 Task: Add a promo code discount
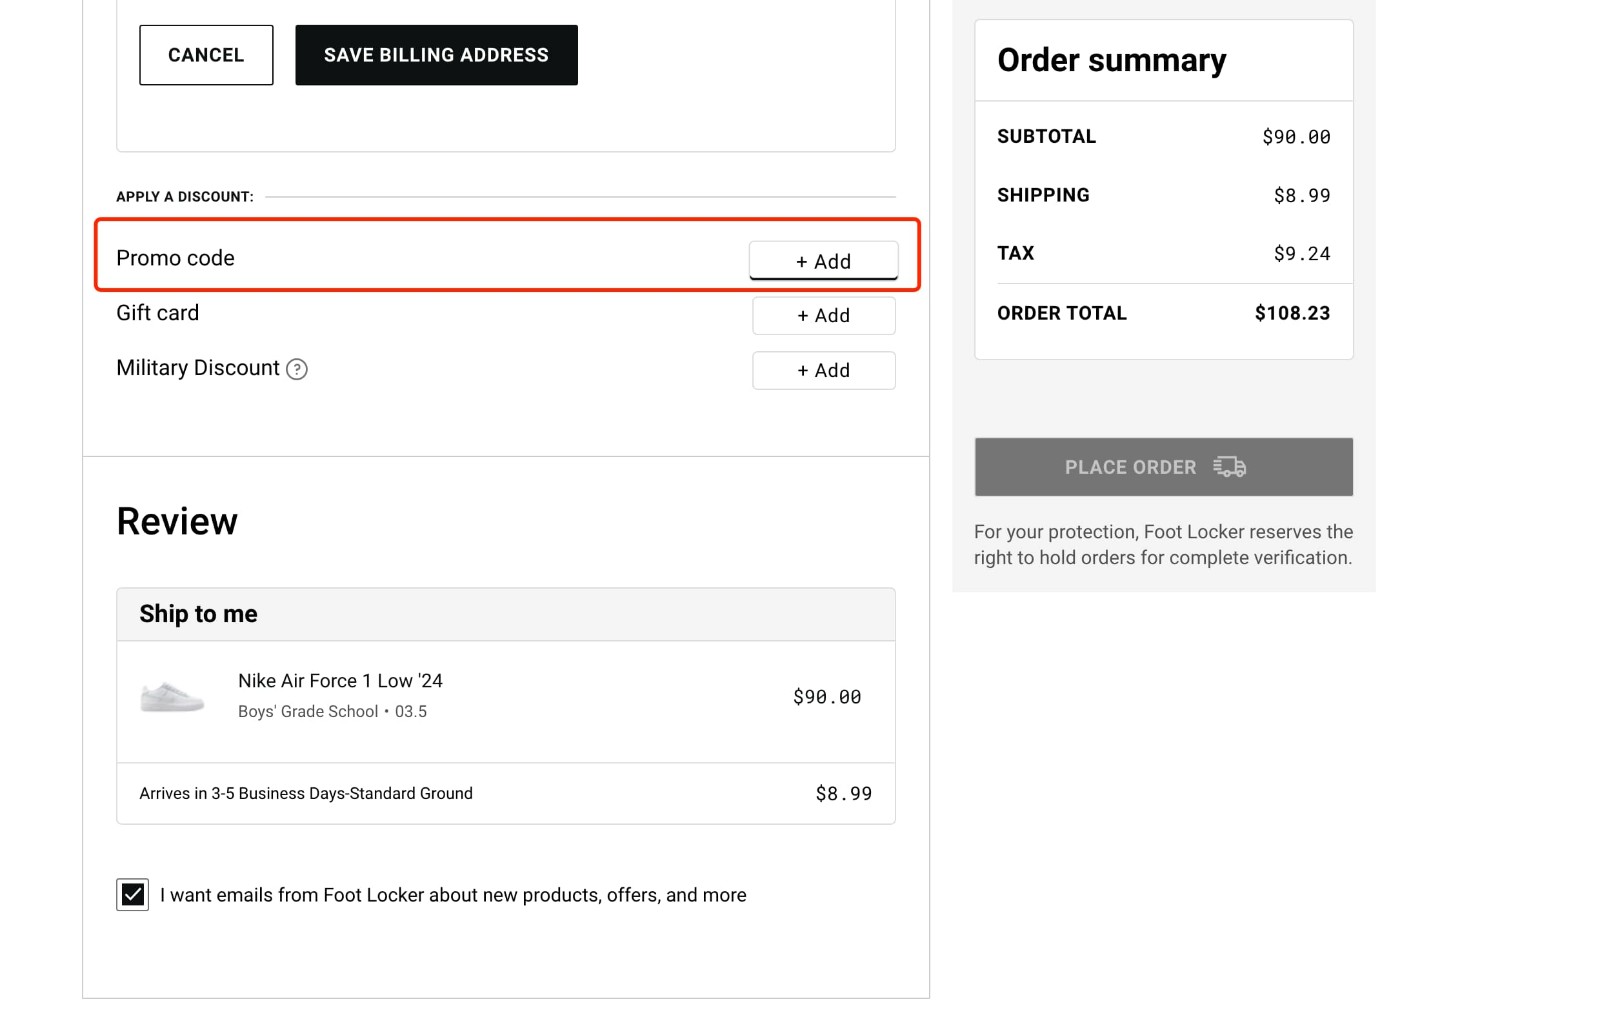click(824, 260)
